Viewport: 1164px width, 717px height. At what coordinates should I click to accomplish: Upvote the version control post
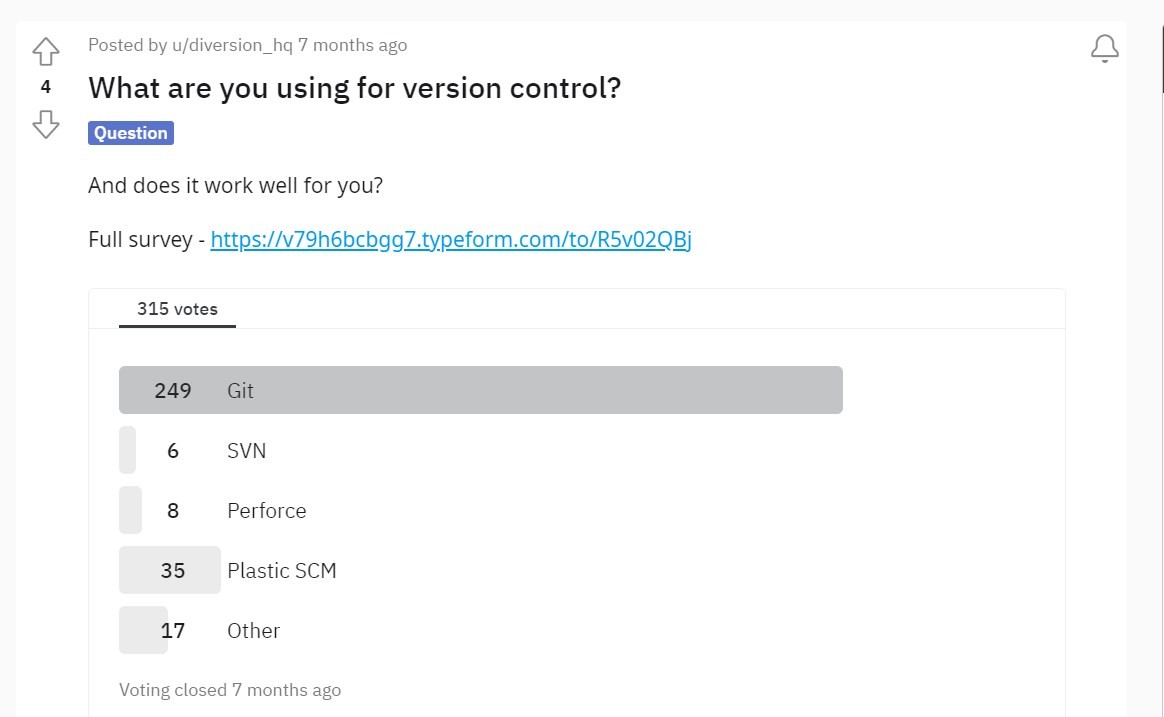tap(45, 51)
